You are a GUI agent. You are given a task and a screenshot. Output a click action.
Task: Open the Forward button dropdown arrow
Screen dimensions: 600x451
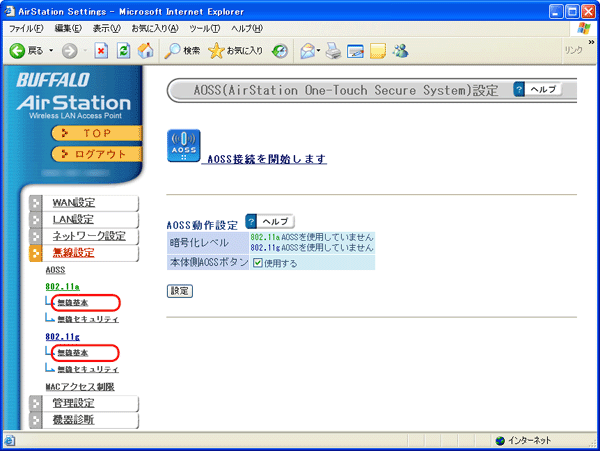click(85, 50)
